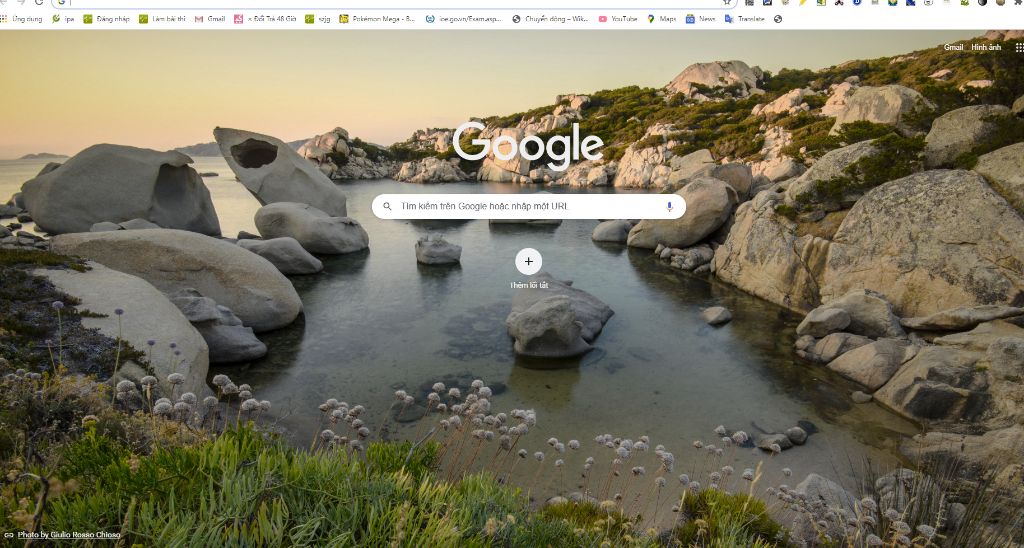Open the ipa bookmark

tap(63, 19)
